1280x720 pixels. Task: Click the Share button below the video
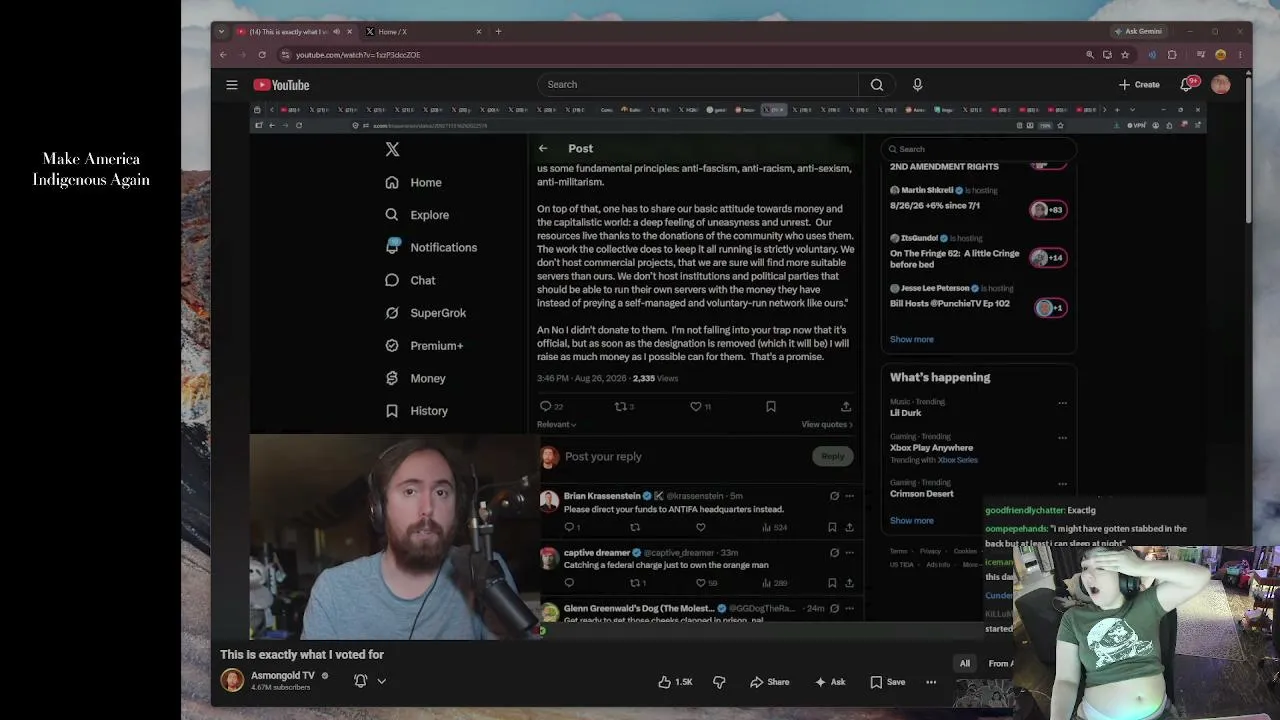click(770, 682)
